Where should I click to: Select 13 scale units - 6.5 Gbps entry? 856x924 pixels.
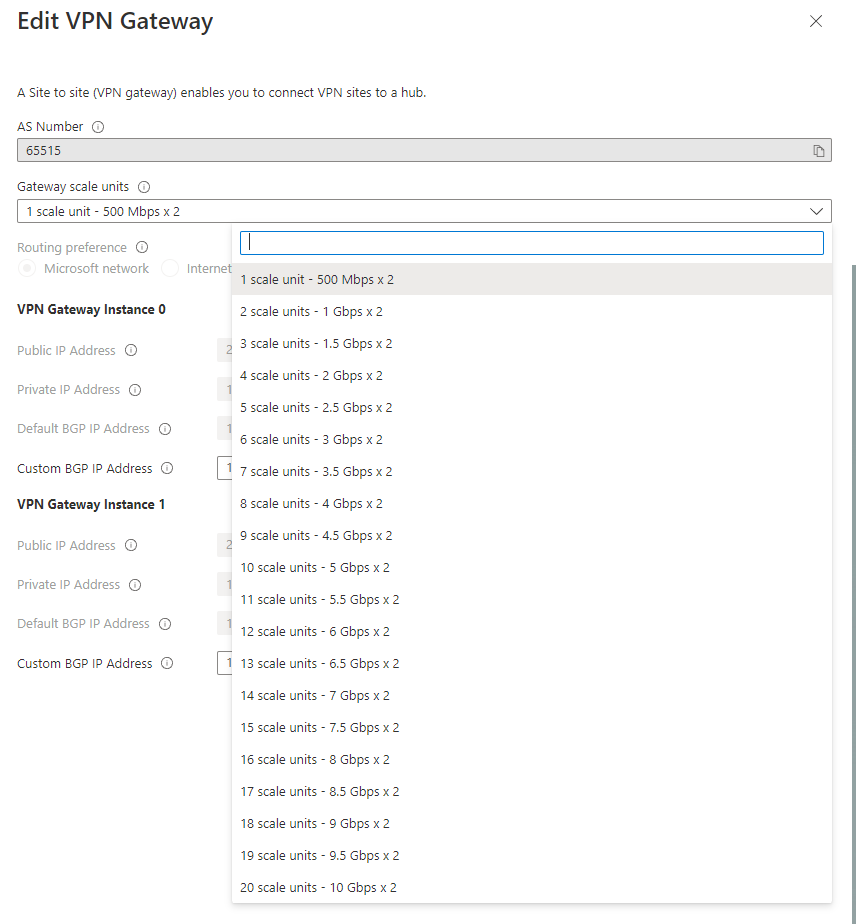(x=532, y=664)
